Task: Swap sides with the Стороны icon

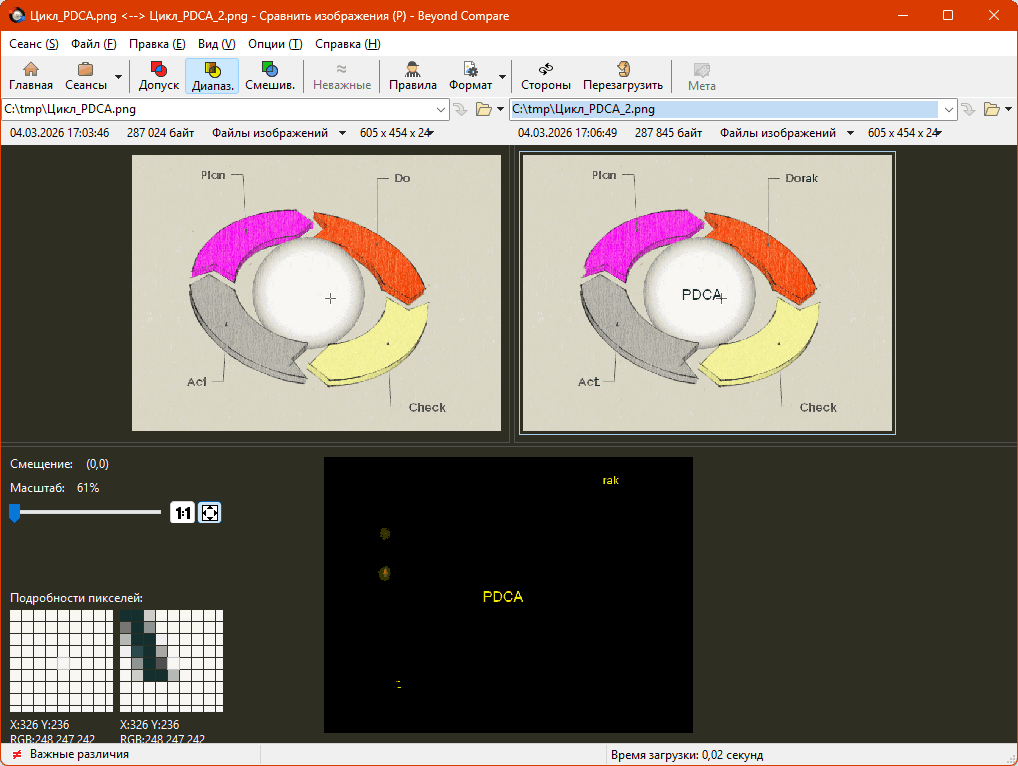Action: 546,76
